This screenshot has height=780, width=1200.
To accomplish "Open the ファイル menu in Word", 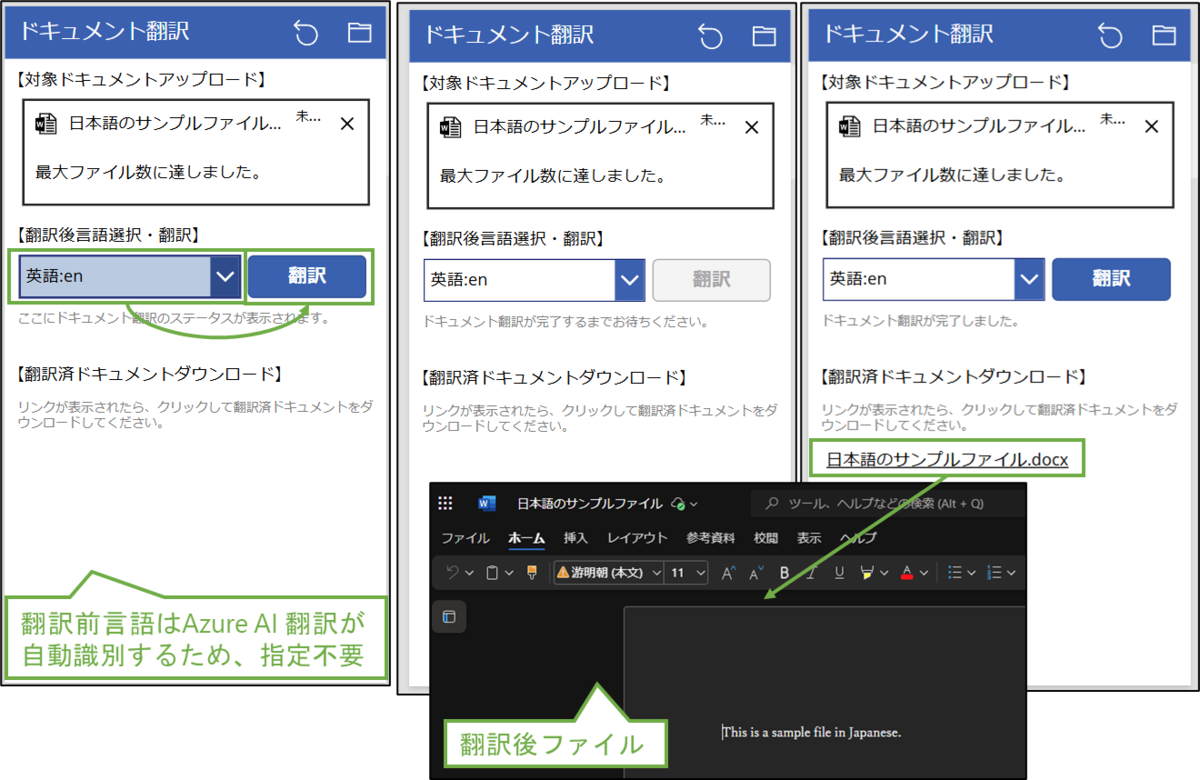I will pyautogui.click(x=466, y=538).
